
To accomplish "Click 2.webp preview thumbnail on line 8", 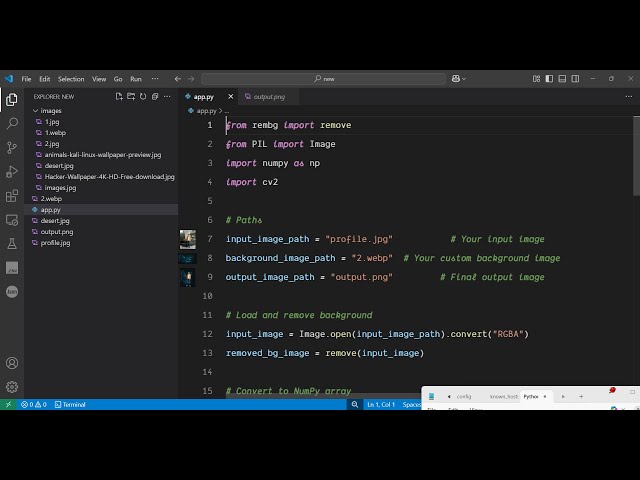I will pyautogui.click(x=188, y=258).
